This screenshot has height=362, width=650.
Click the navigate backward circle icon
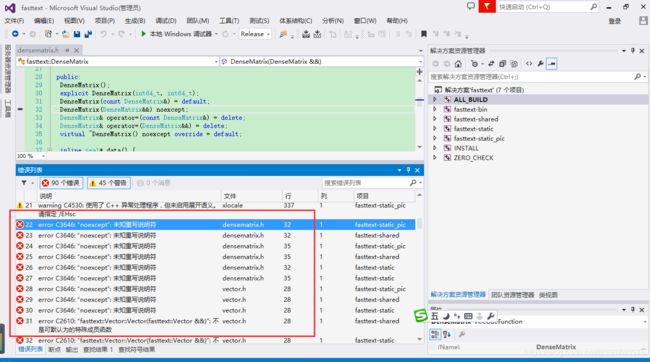[15, 34]
